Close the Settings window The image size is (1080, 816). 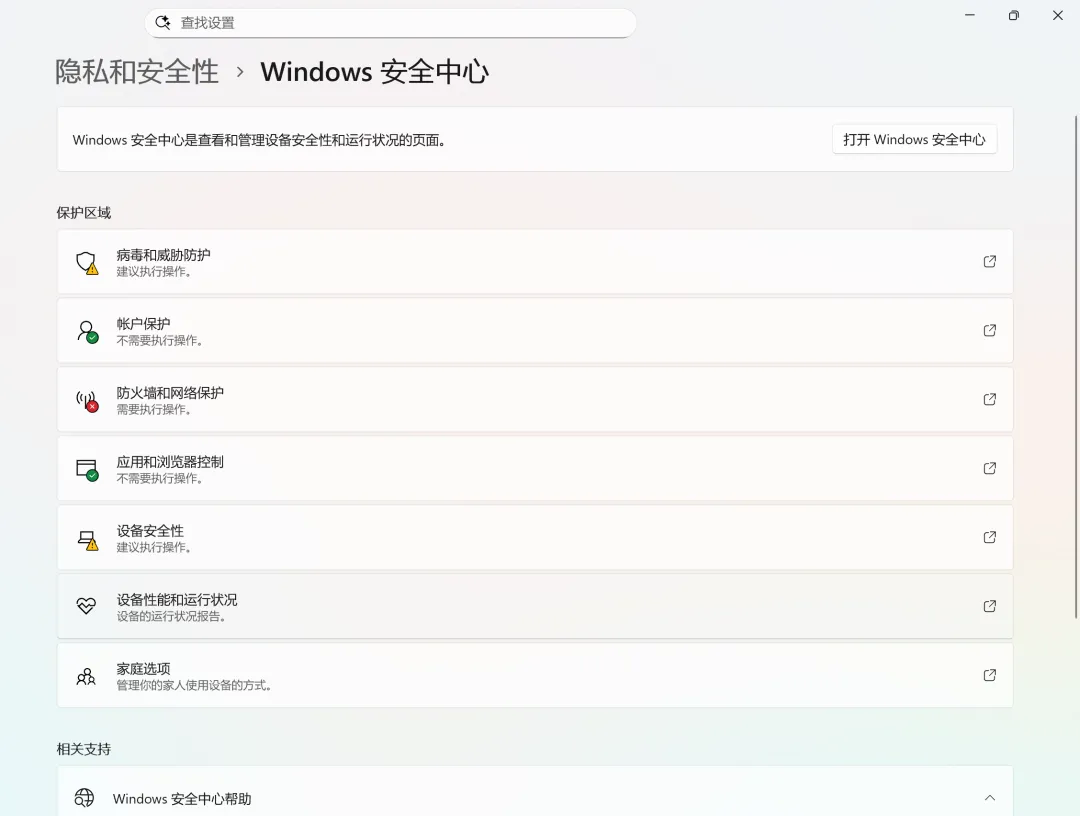[x=1058, y=15]
